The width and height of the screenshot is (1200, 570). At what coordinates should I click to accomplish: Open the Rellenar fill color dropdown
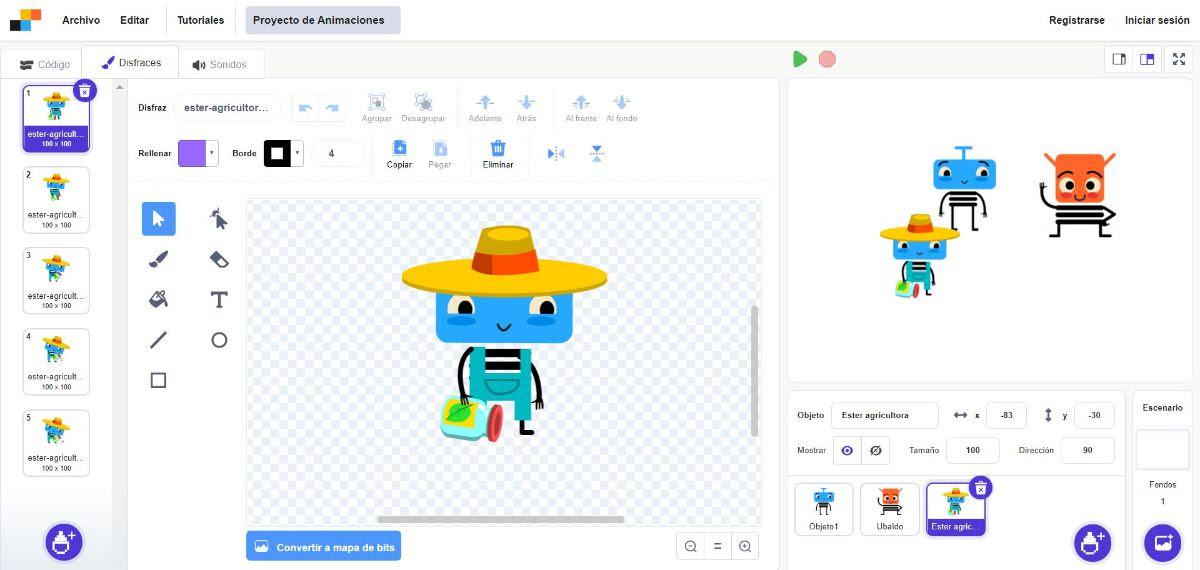click(x=212, y=154)
